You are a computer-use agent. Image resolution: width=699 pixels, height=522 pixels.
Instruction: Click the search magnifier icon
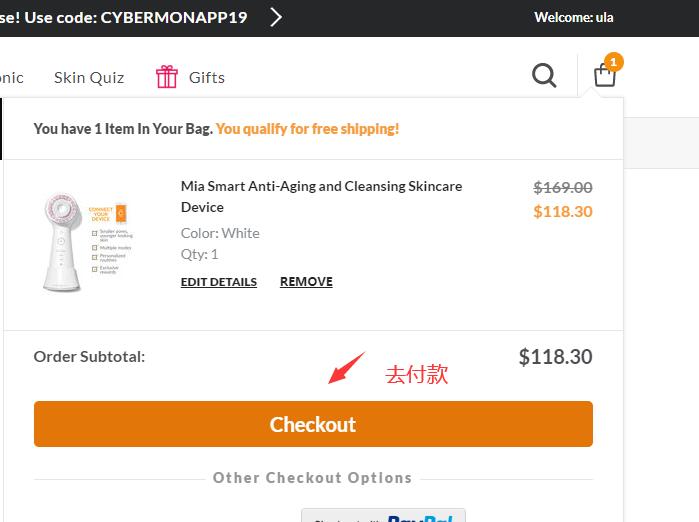coord(544,75)
